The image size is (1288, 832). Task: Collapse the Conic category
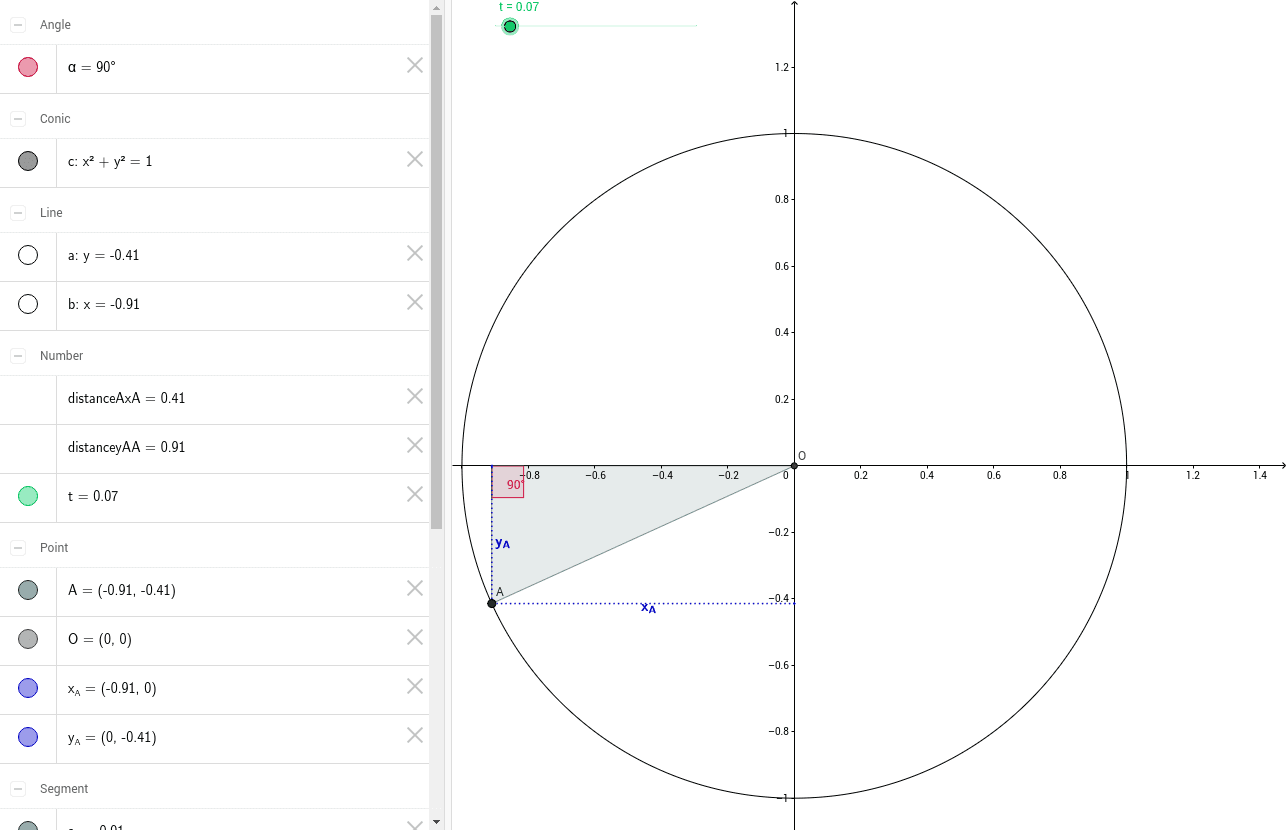point(18,119)
